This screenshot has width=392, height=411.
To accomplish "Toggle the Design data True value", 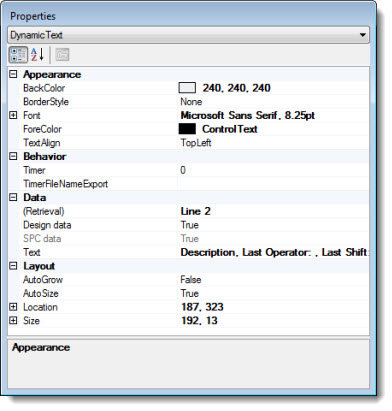I will point(273,225).
